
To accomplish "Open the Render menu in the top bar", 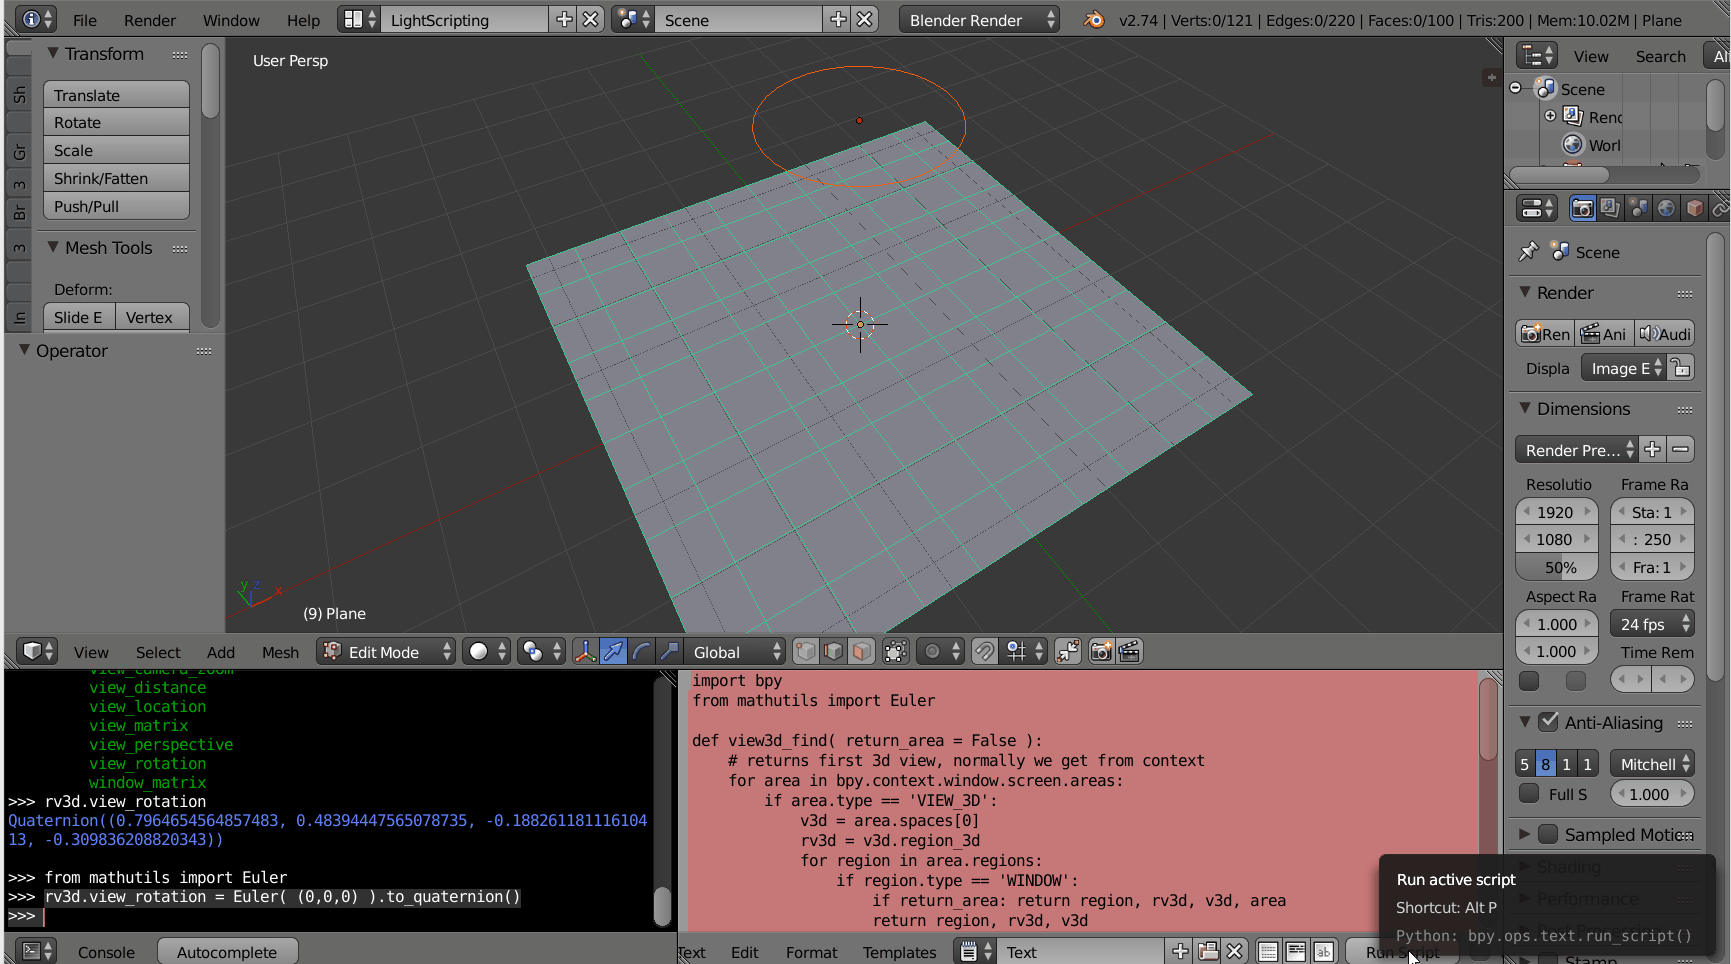I will click(149, 18).
